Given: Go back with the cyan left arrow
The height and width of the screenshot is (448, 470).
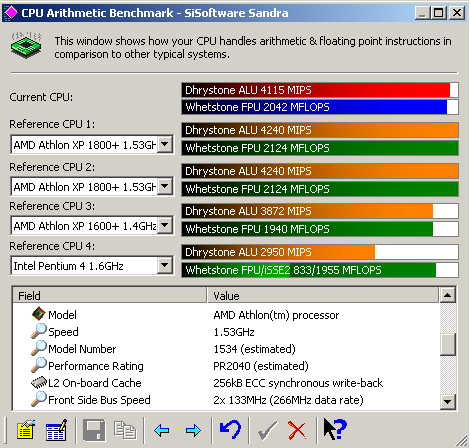Looking at the screenshot, I should [x=162, y=431].
